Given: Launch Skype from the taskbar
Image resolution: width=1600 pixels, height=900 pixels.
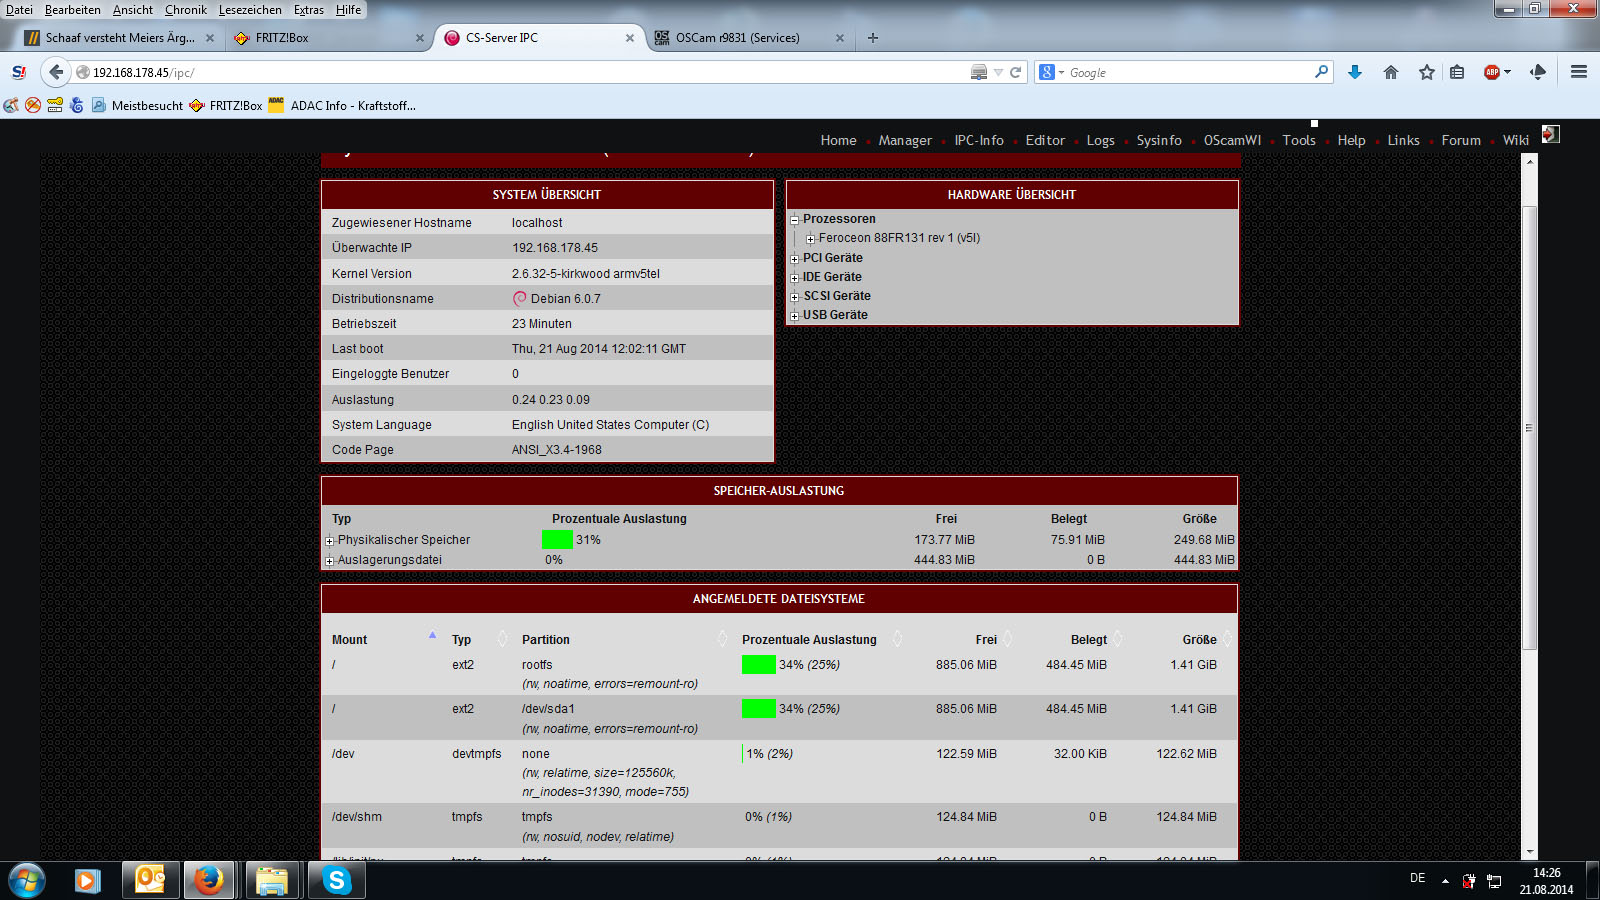Looking at the screenshot, I should click(337, 880).
